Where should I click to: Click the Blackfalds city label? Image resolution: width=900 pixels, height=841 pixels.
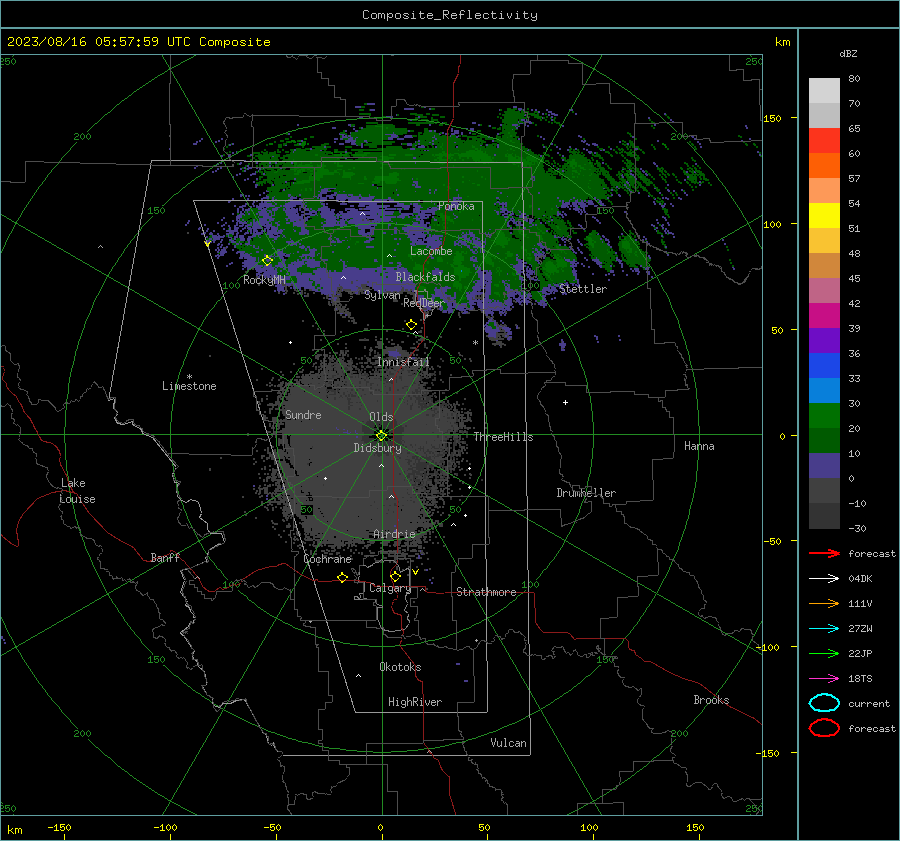coord(425,277)
